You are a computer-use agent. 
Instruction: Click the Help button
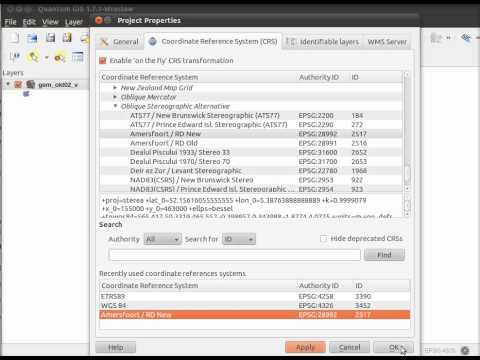point(115,347)
